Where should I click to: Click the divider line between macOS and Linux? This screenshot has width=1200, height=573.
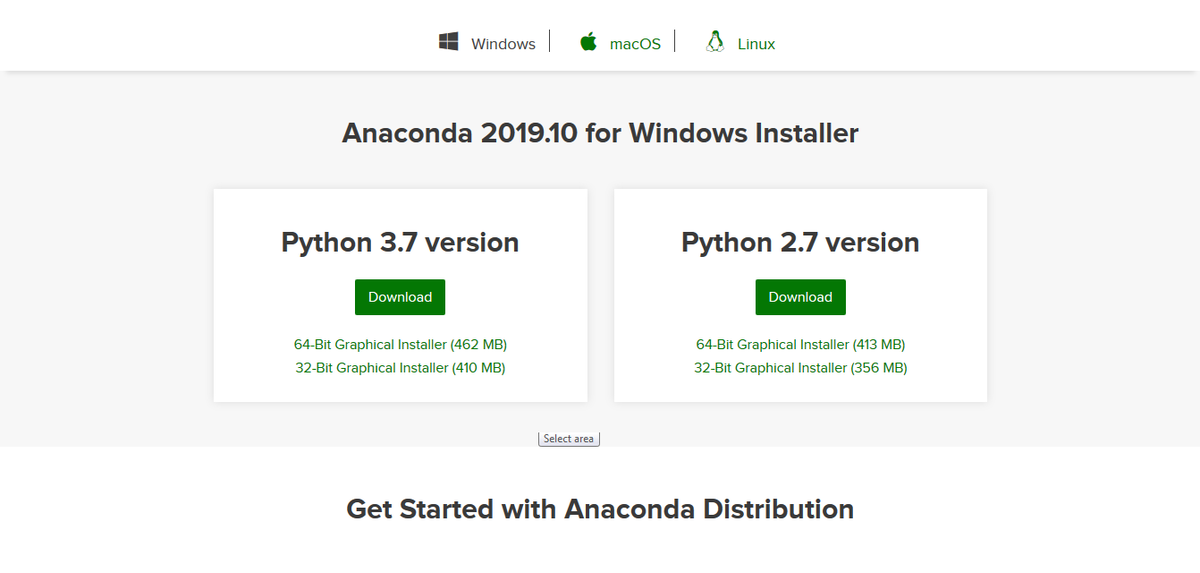675,42
